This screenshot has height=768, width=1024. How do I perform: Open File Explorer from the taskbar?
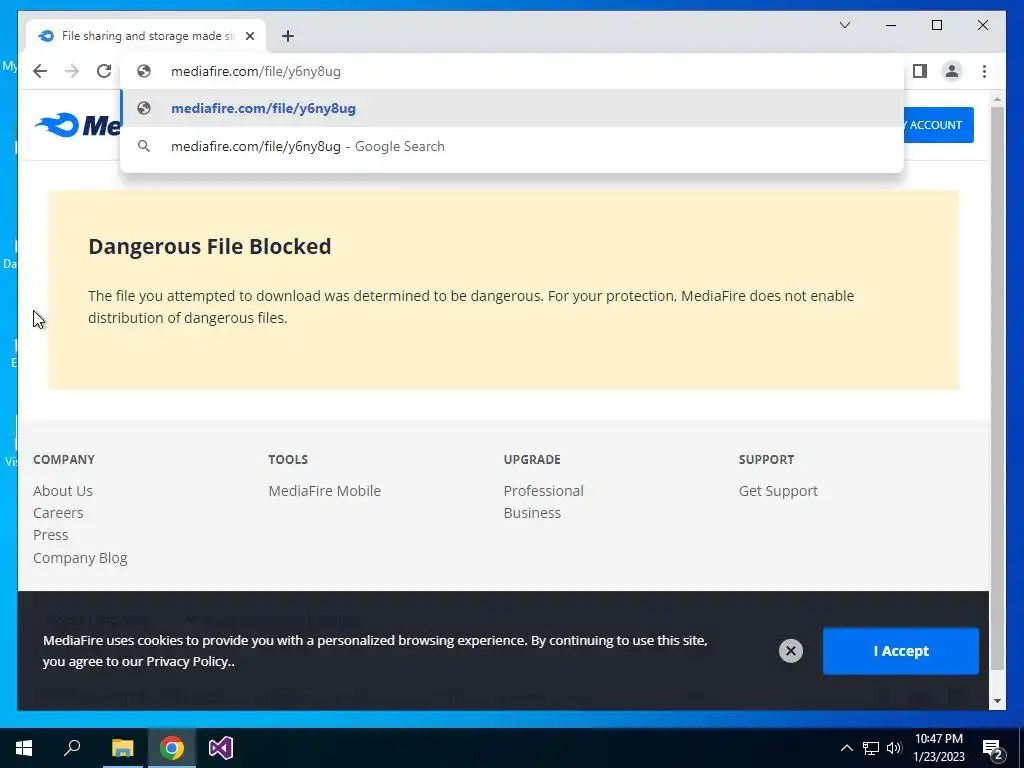[122, 748]
